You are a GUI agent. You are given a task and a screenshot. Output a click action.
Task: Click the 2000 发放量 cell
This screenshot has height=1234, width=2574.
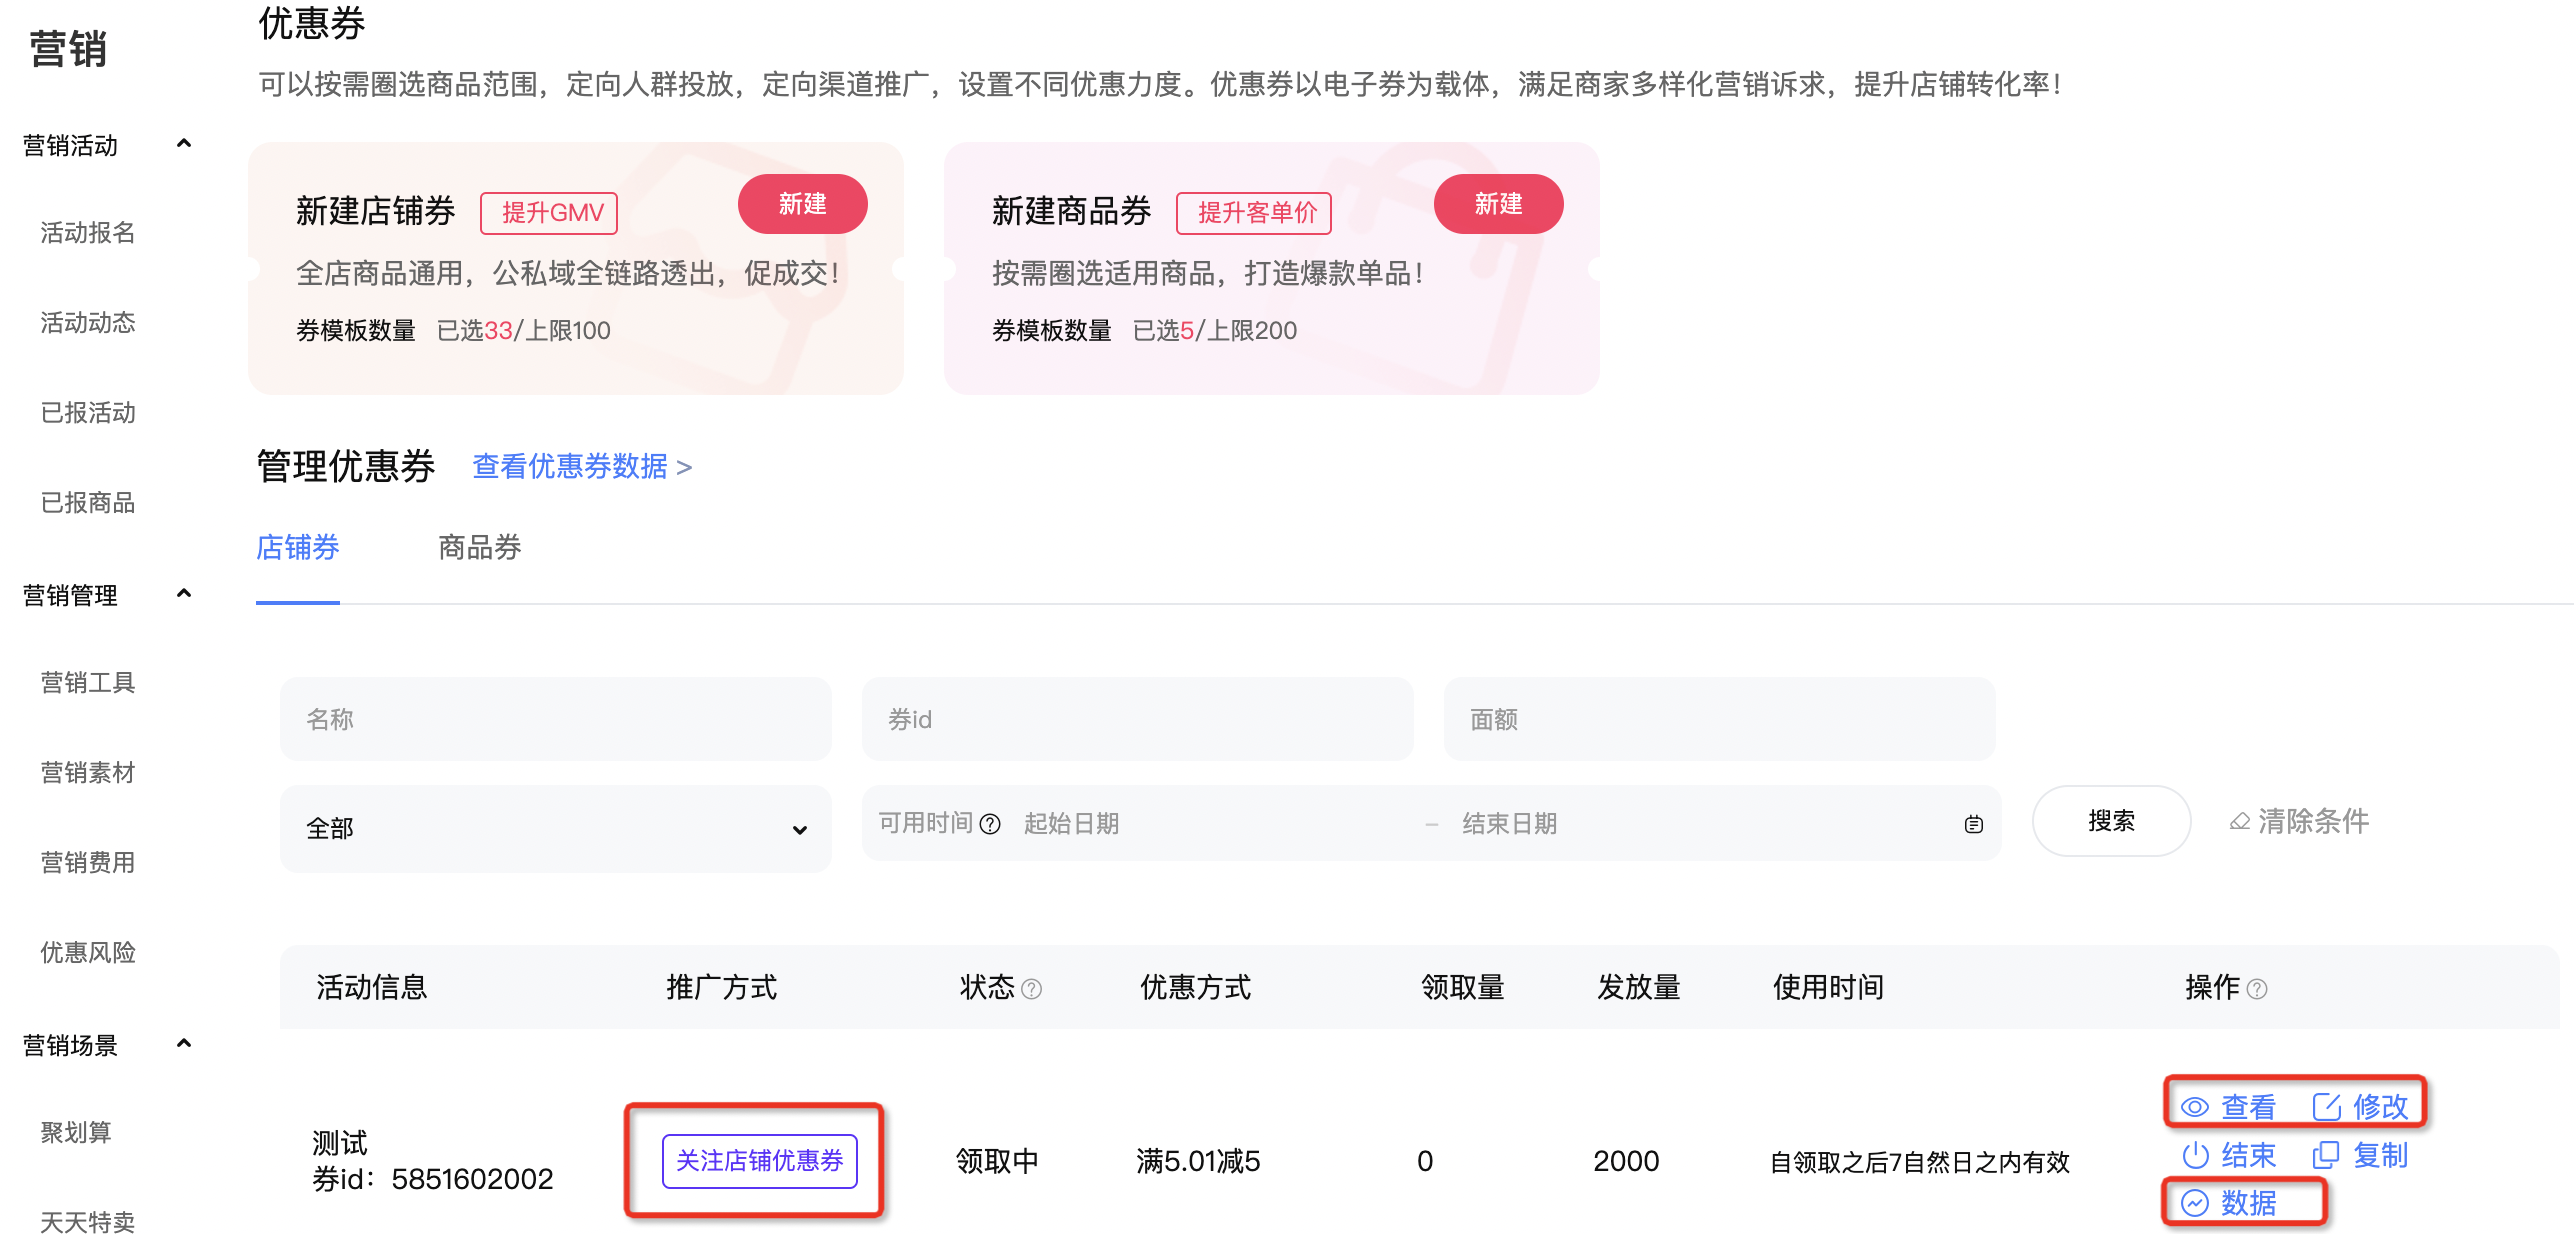(x=1626, y=1161)
